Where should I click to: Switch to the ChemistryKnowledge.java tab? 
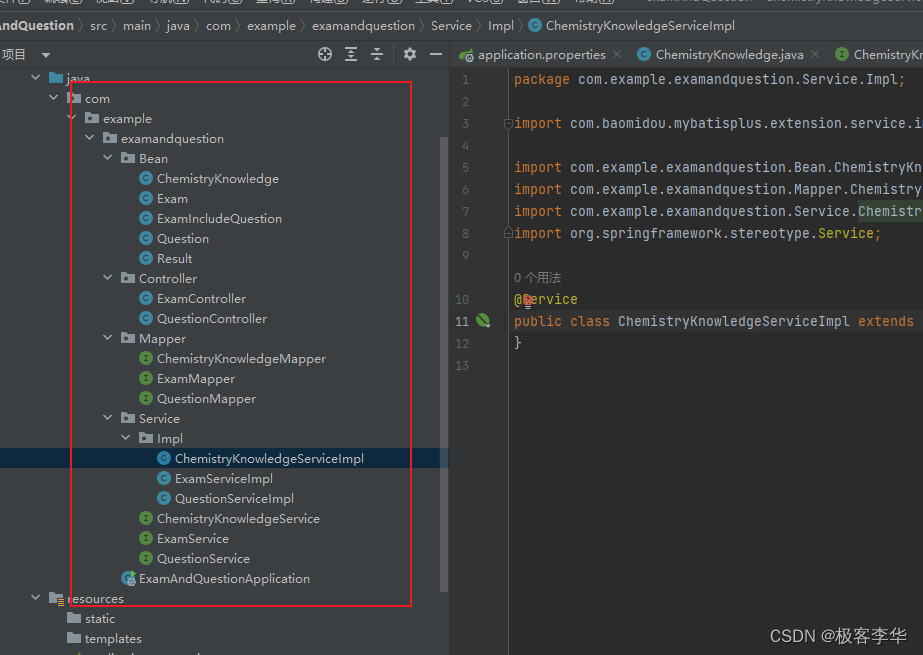729,55
